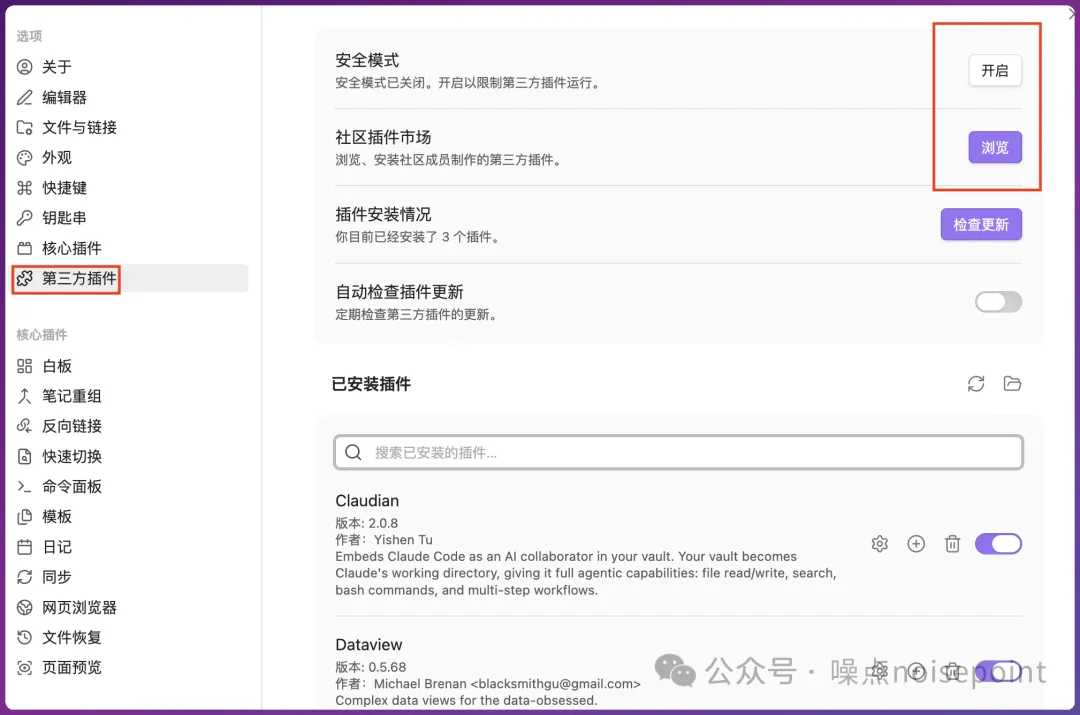The width and height of the screenshot is (1080, 715).
Task: Click Claudian's plus hotkey icon
Action: 916,544
